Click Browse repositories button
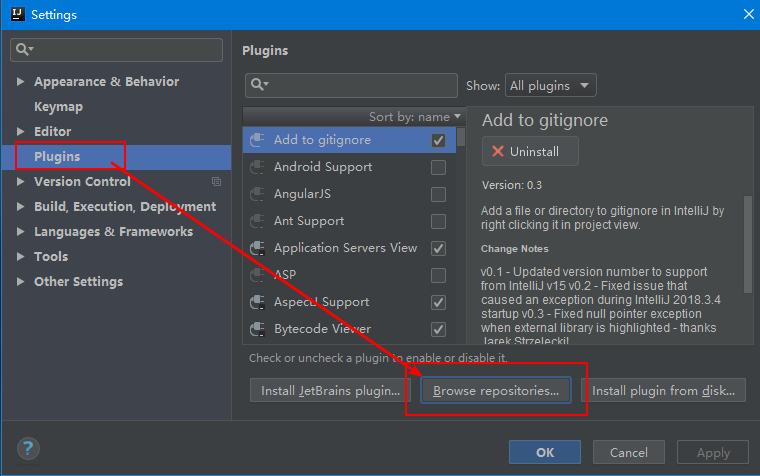The image size is (760, 476). tap(495, 391)
